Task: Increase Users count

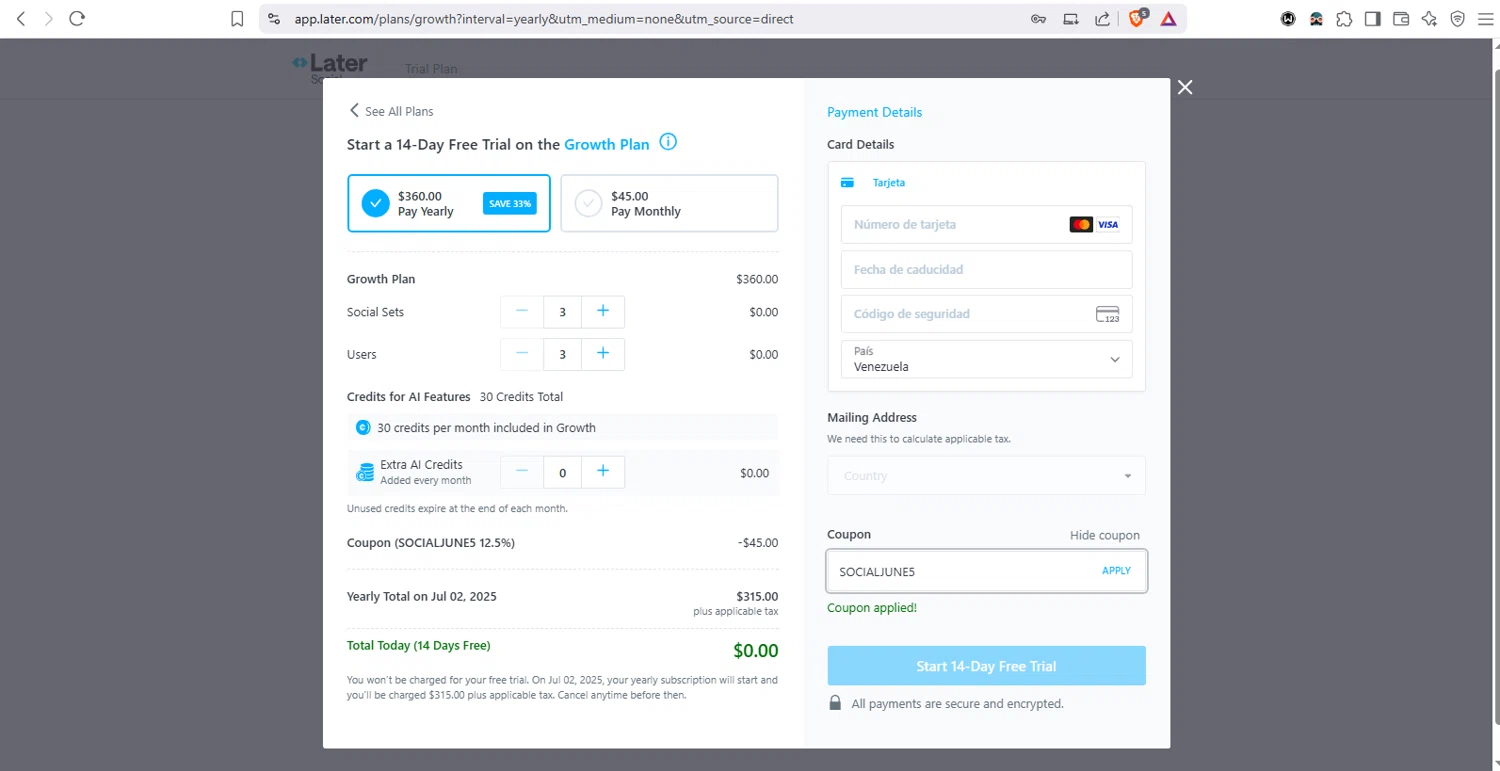Action: (603, 354)
